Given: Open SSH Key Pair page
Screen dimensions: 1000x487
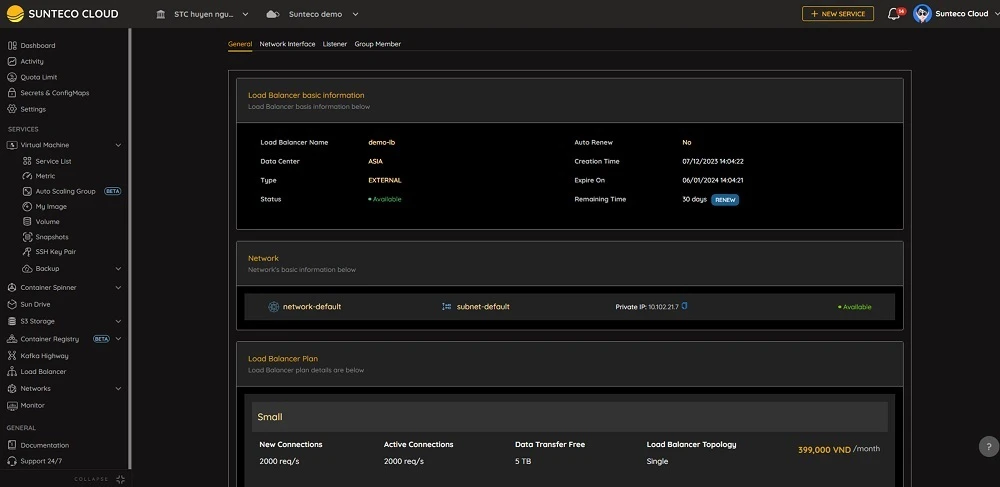Looking at the screenshot, I should (x=55, y=252).
